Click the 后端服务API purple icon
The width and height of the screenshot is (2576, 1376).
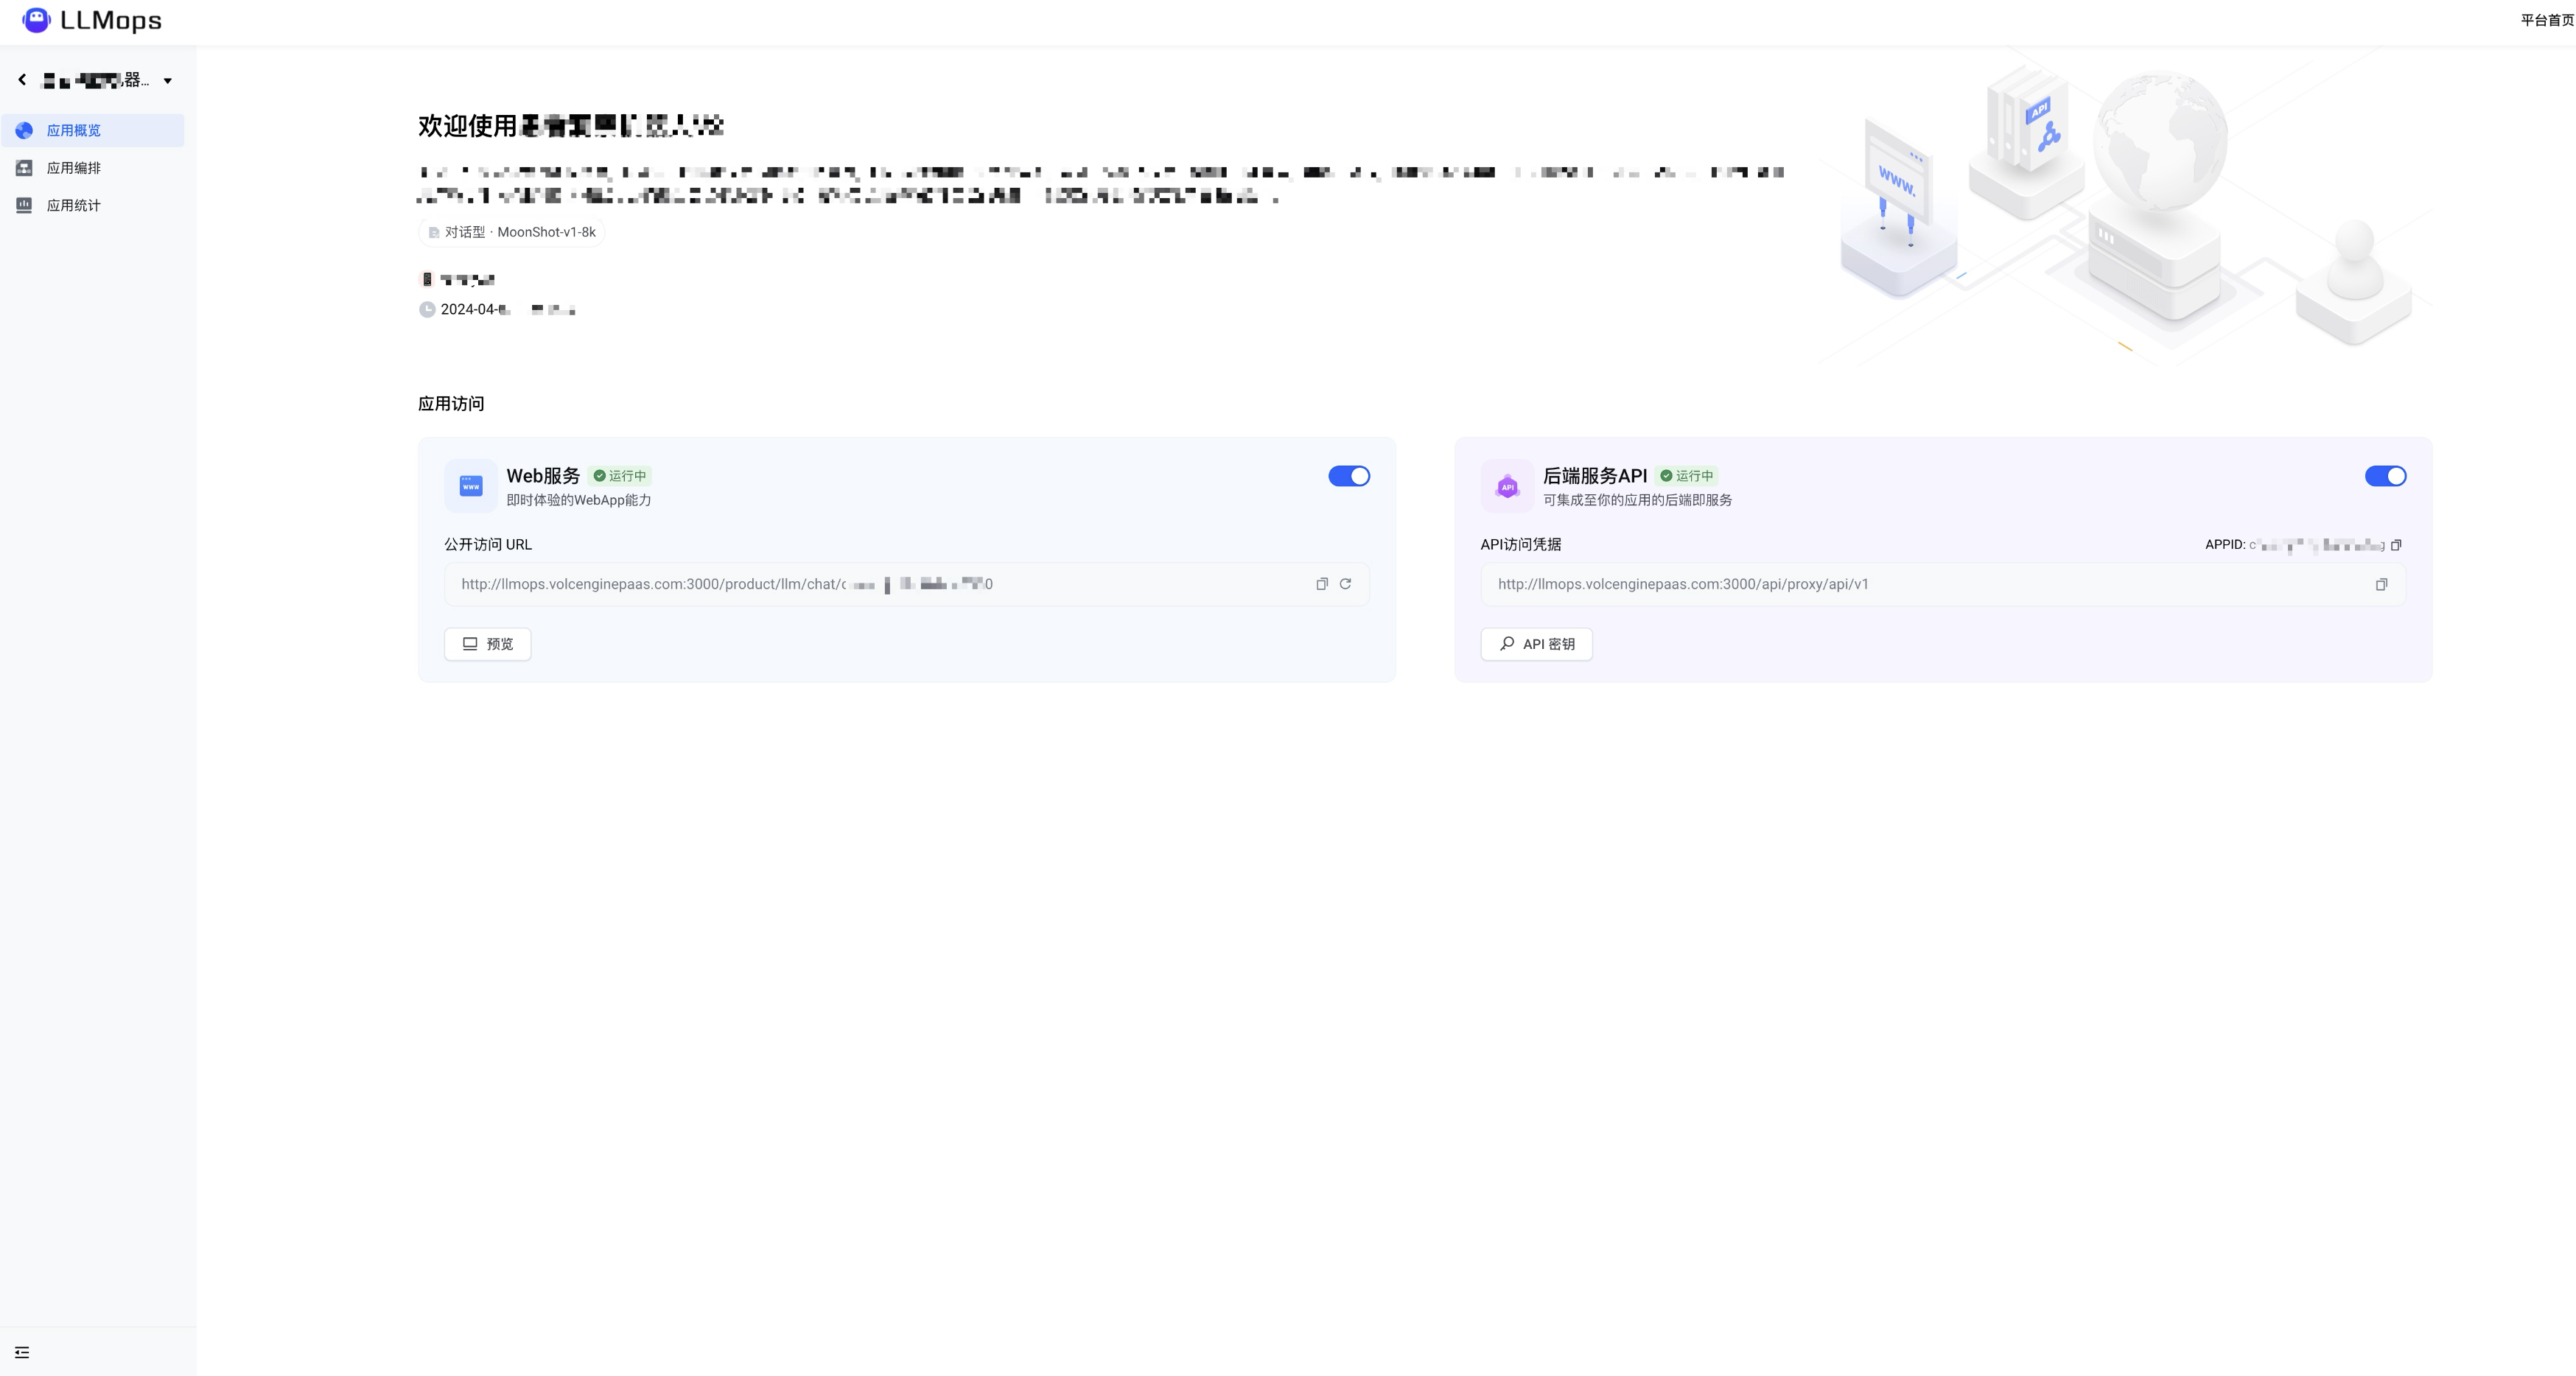(x=1507, y=486)
